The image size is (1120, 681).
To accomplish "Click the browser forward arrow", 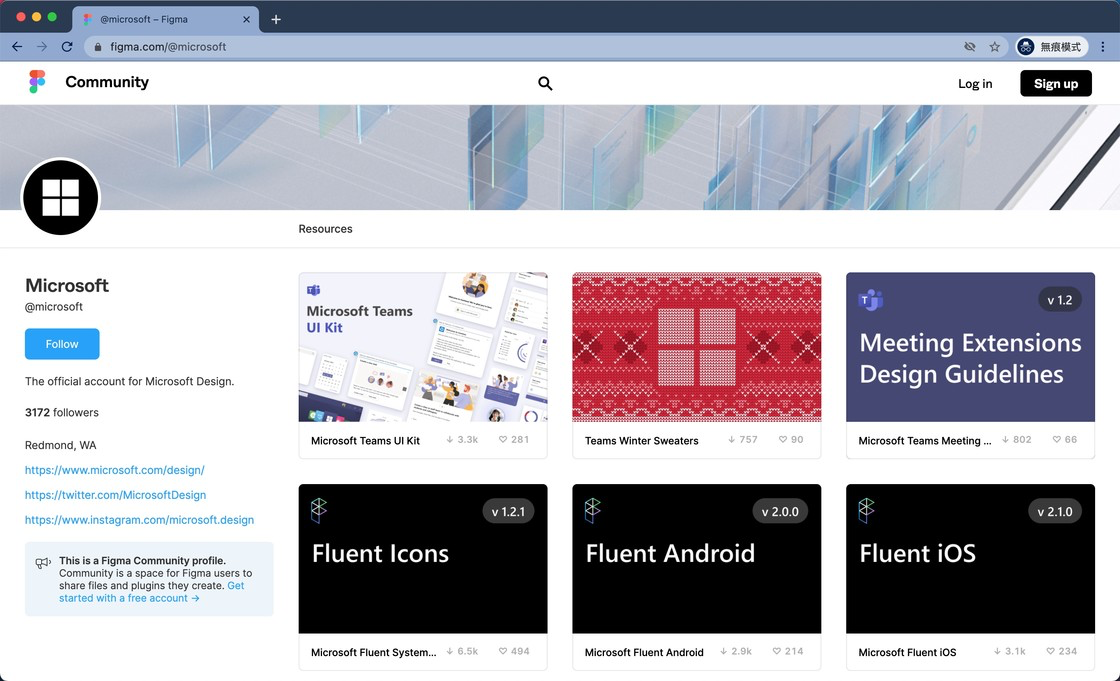I will coord(42,46).
